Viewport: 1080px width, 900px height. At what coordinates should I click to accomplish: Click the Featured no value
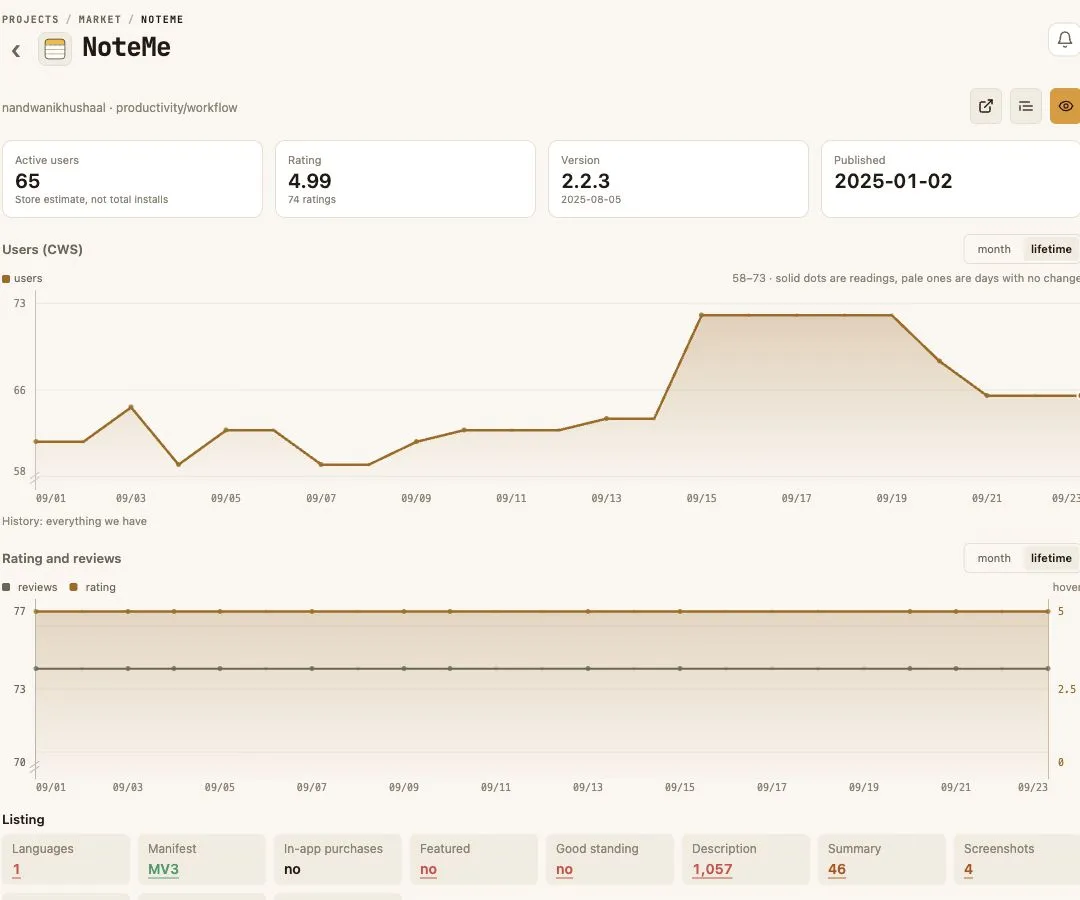(x=428, y=870)
